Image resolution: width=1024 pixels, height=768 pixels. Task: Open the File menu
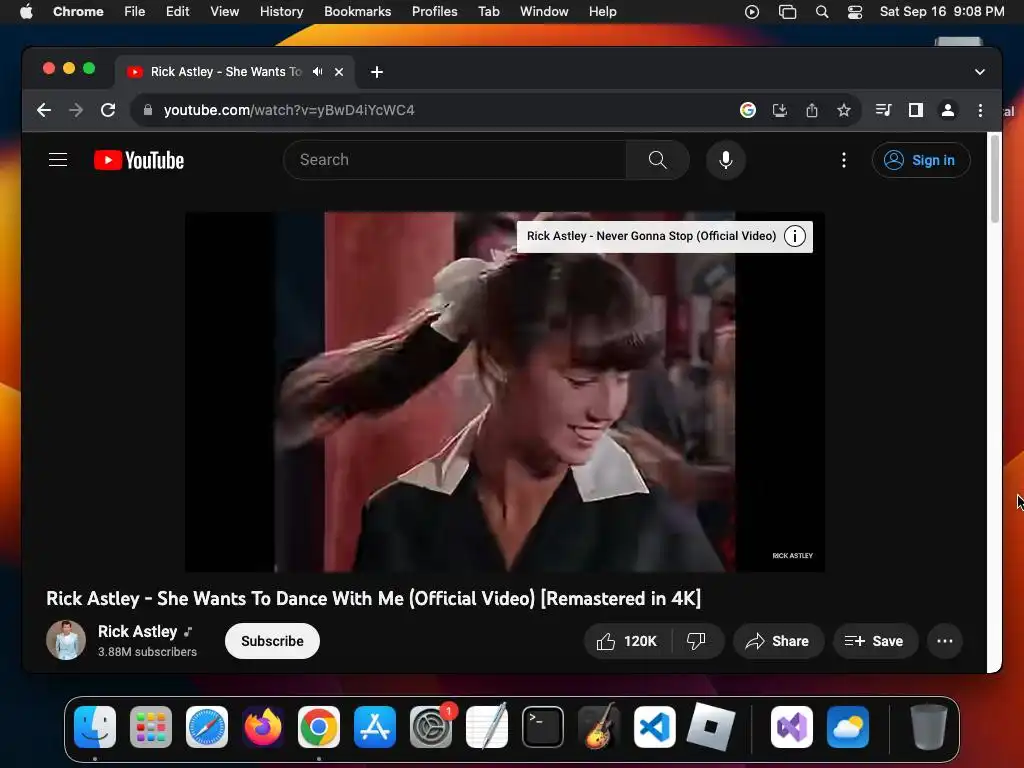pos(135,12)
